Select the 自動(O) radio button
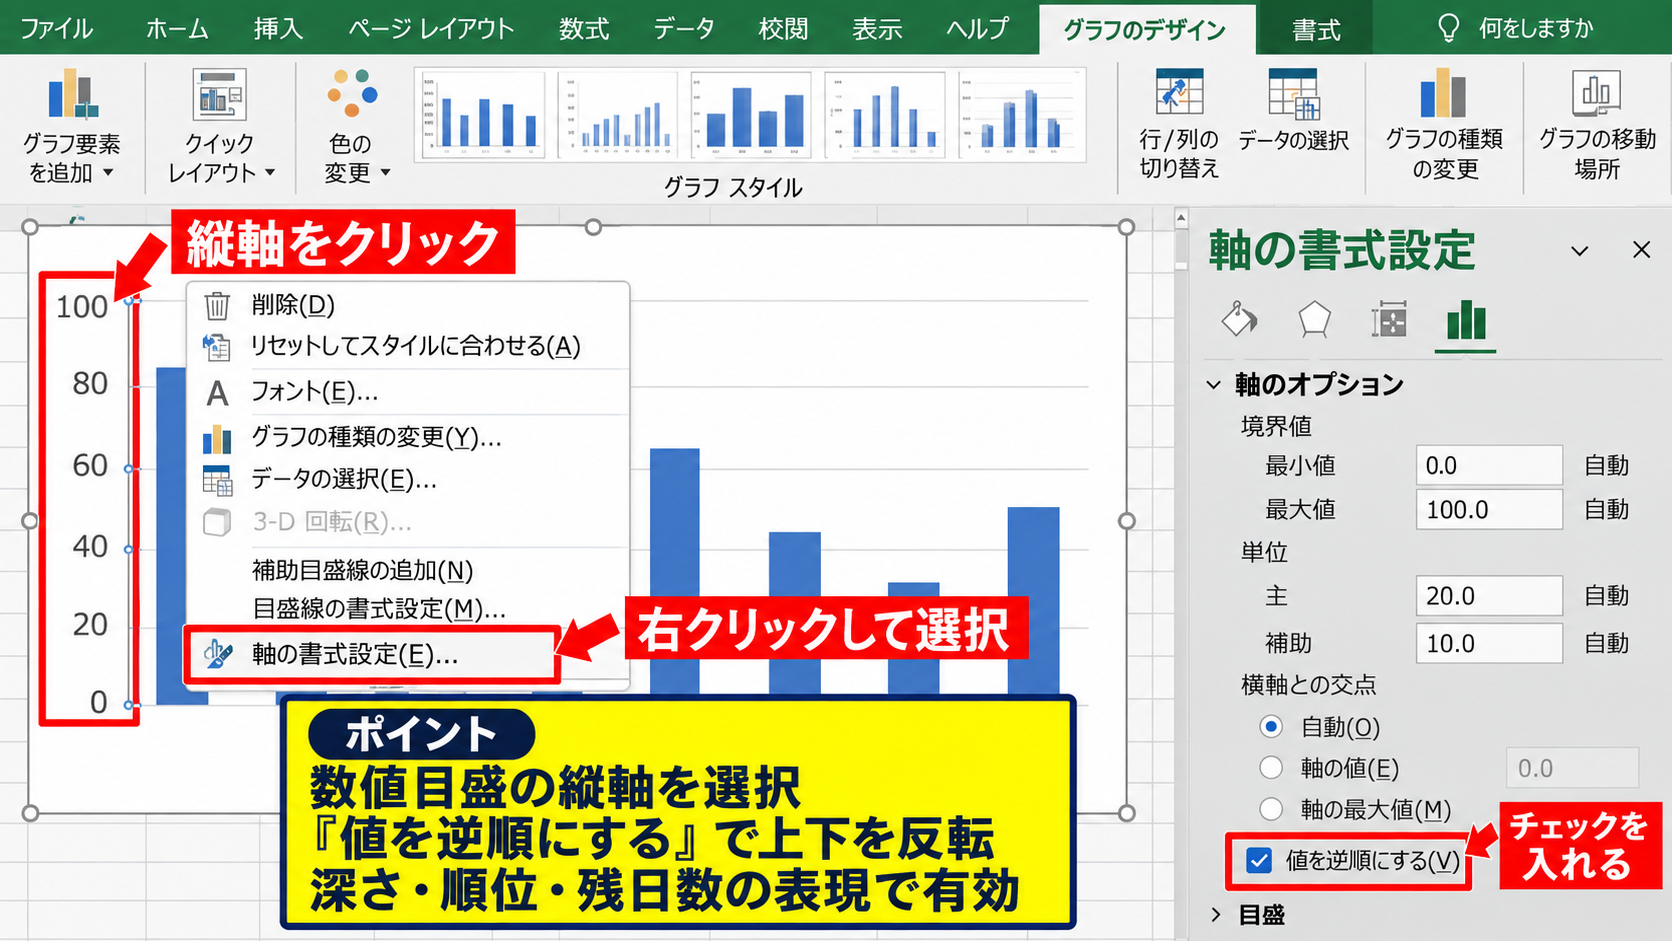This screenshot has width=1672, height=941. pyautogui.click(x=1270, y=727)
